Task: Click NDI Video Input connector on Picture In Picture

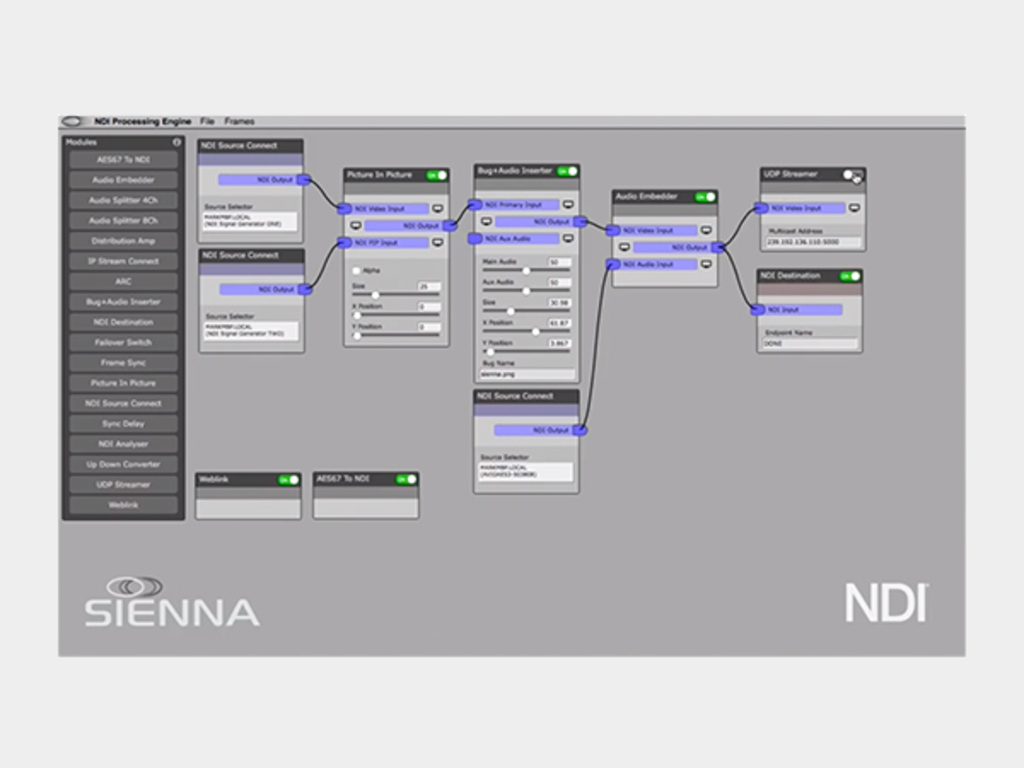Action: coord(344,209)
